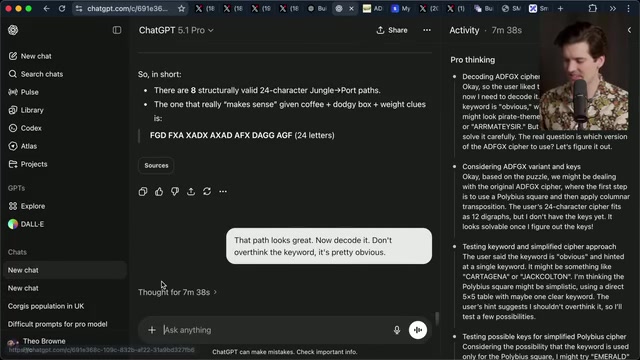The height and width of the screenshot is (360, 640).
Task: Switch to the SM browser tab
Action: point(511,9)
